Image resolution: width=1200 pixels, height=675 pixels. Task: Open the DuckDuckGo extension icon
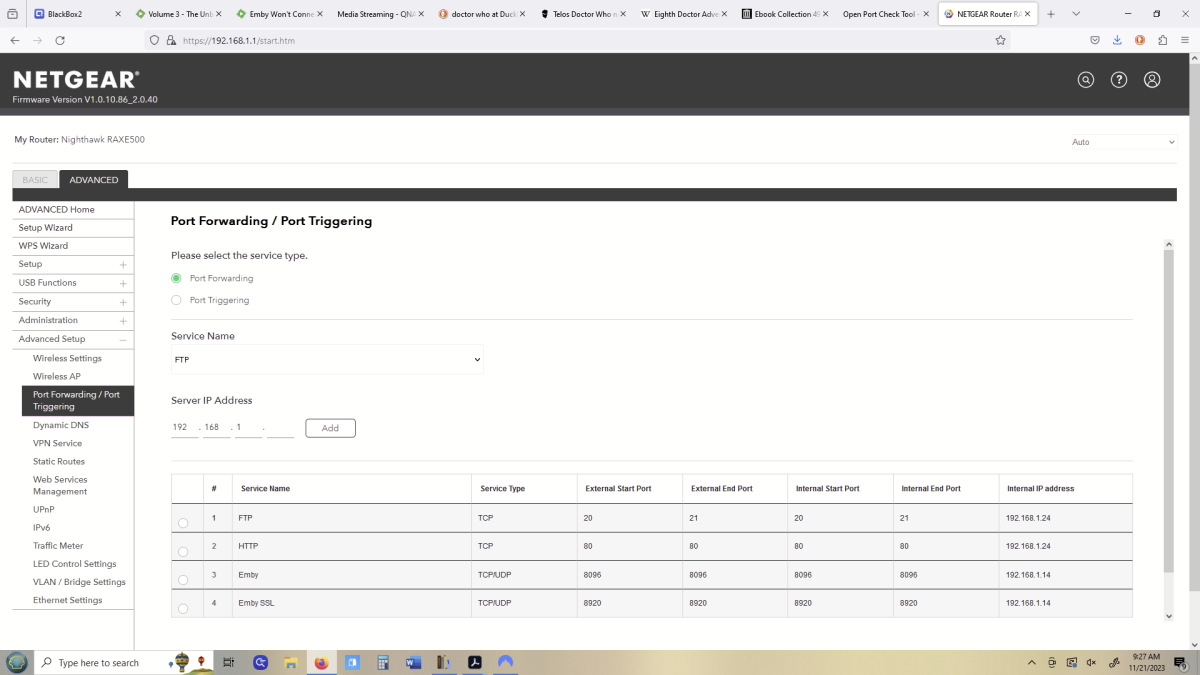point(1139,40)
